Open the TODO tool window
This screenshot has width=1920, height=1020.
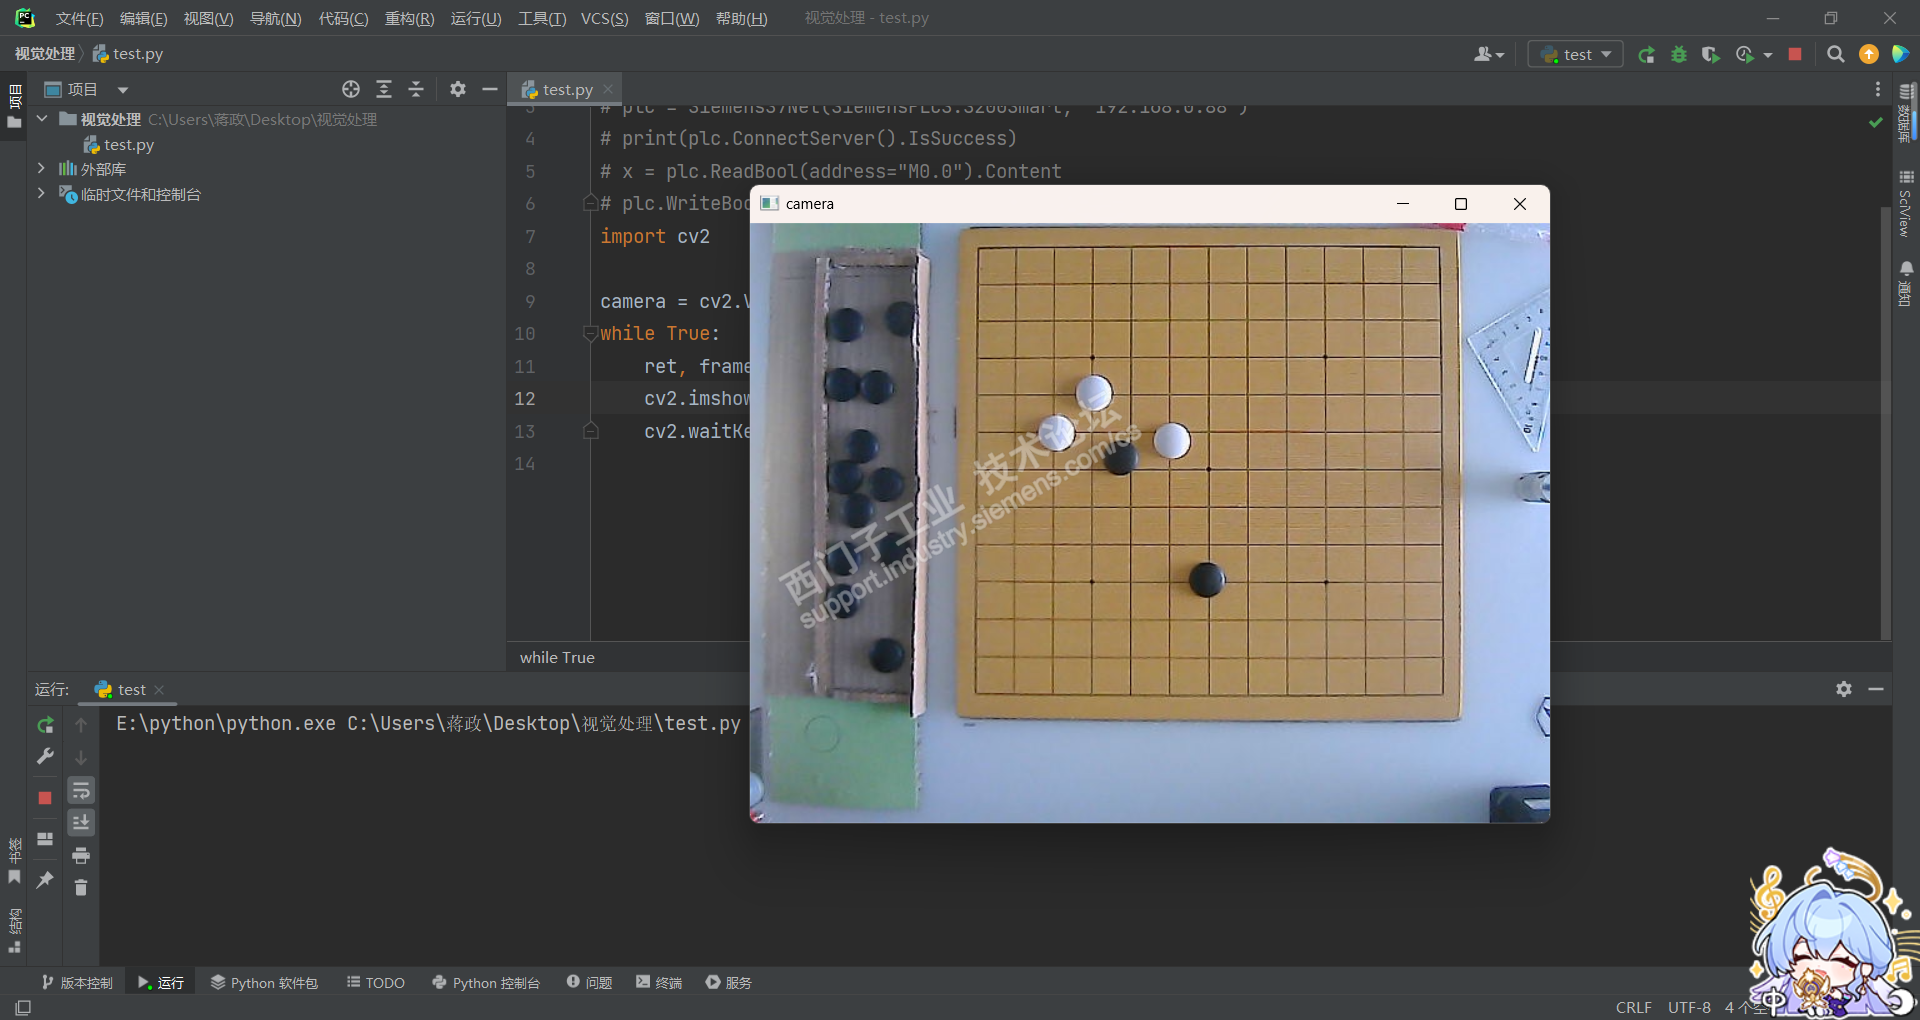pos(376,983)
